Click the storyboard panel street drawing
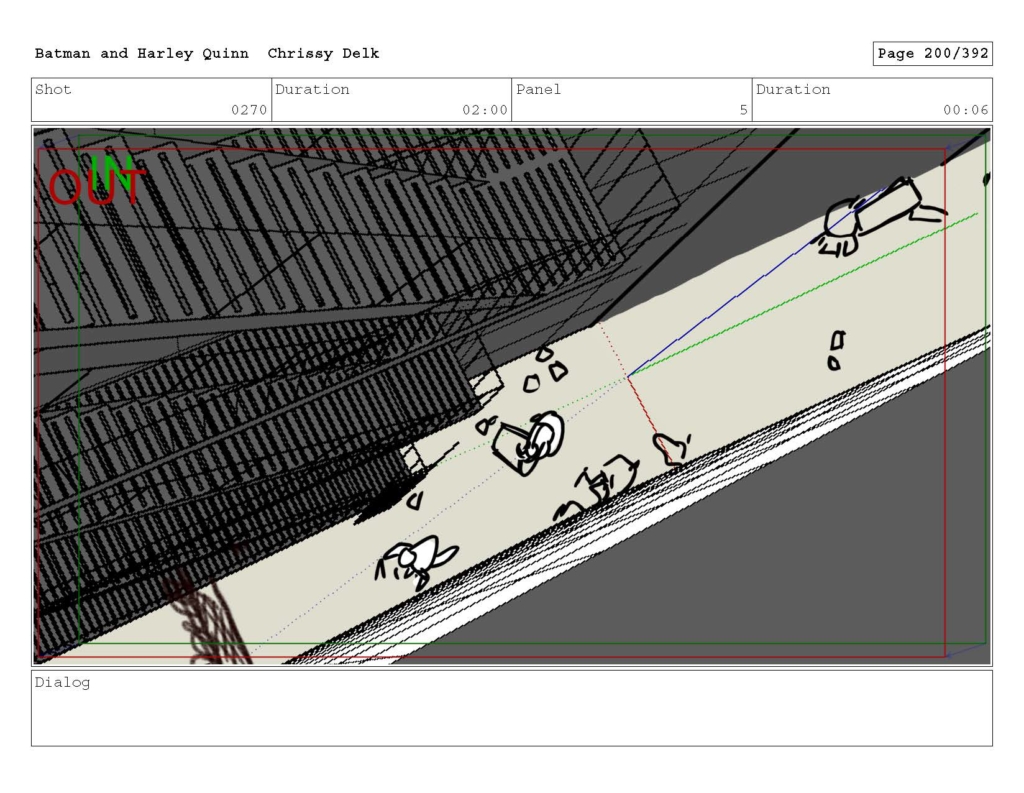The width and height of the screenshot is (1024, 793). coord(512,396)
